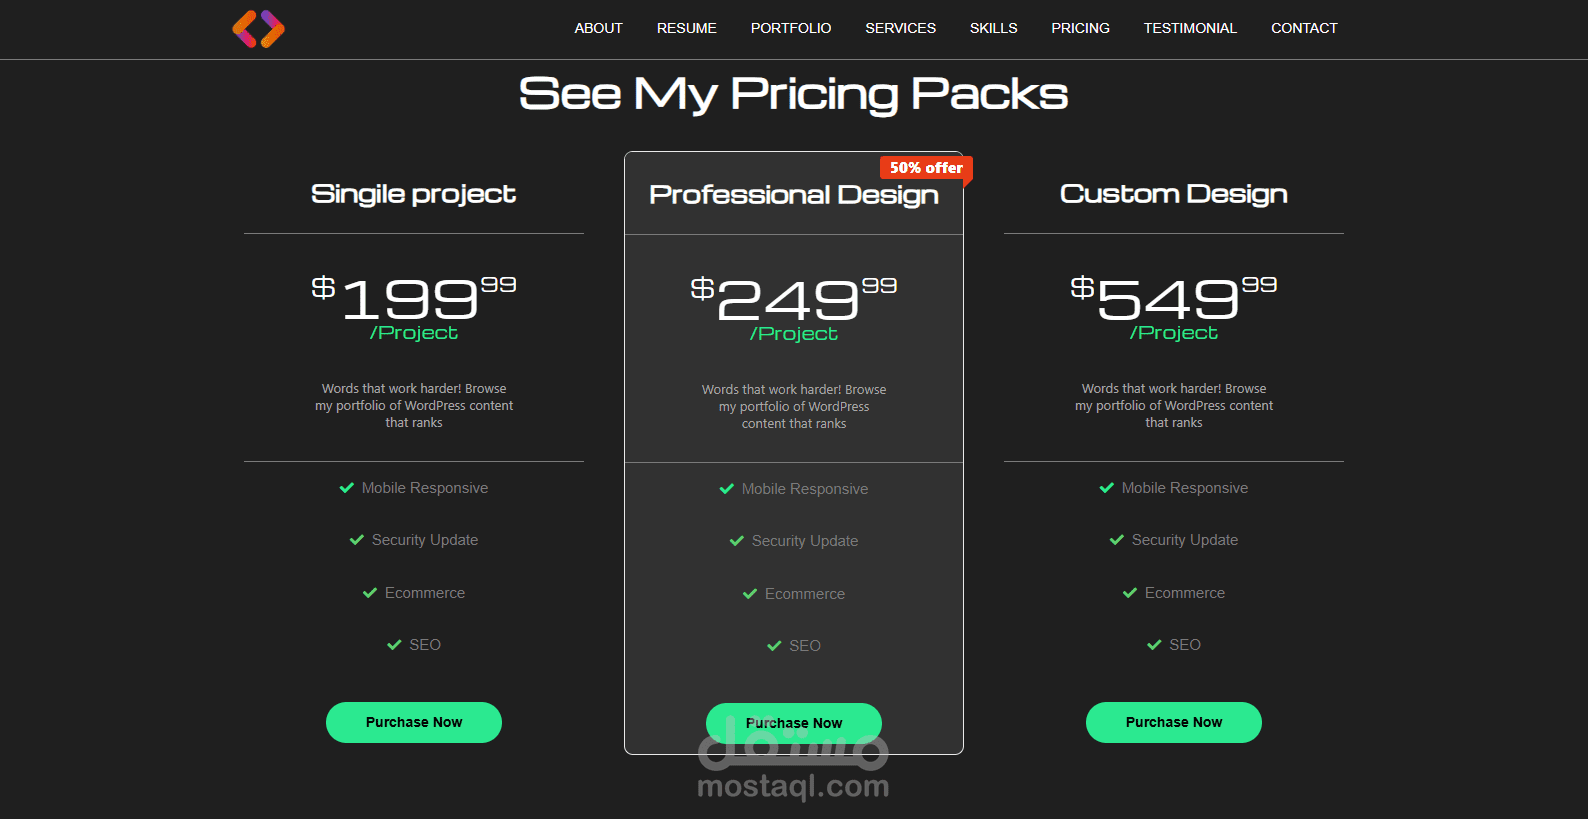
Task: Open the ABOUT menu item
Action: 598,28
